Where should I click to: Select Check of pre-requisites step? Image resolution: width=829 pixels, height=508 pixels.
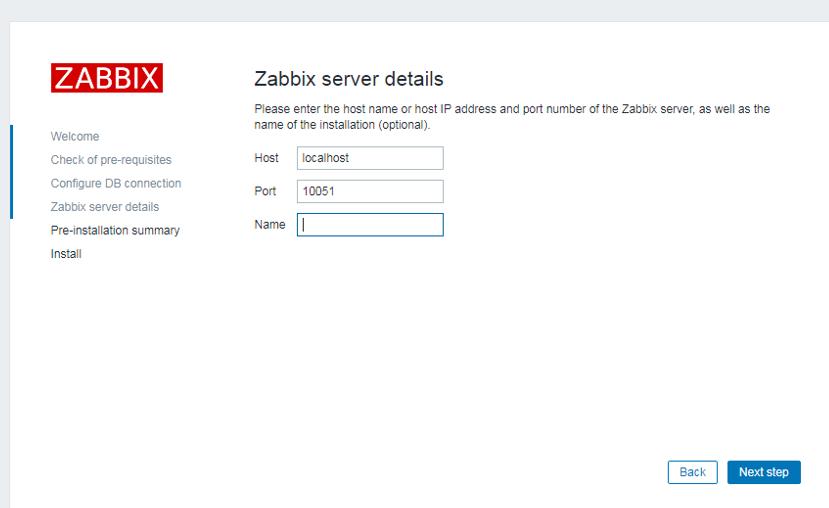point(111,160)
